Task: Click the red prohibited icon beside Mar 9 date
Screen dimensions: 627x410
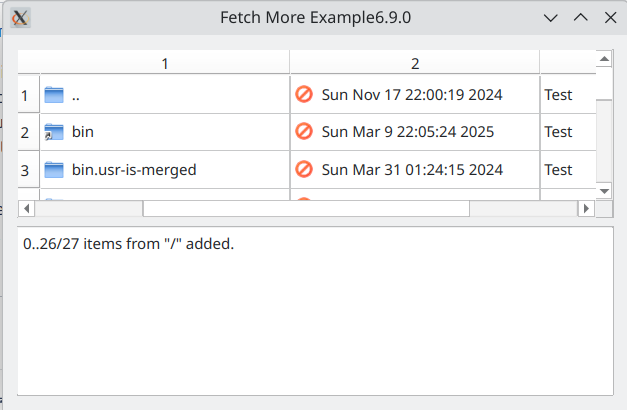Action: [304, 132]
